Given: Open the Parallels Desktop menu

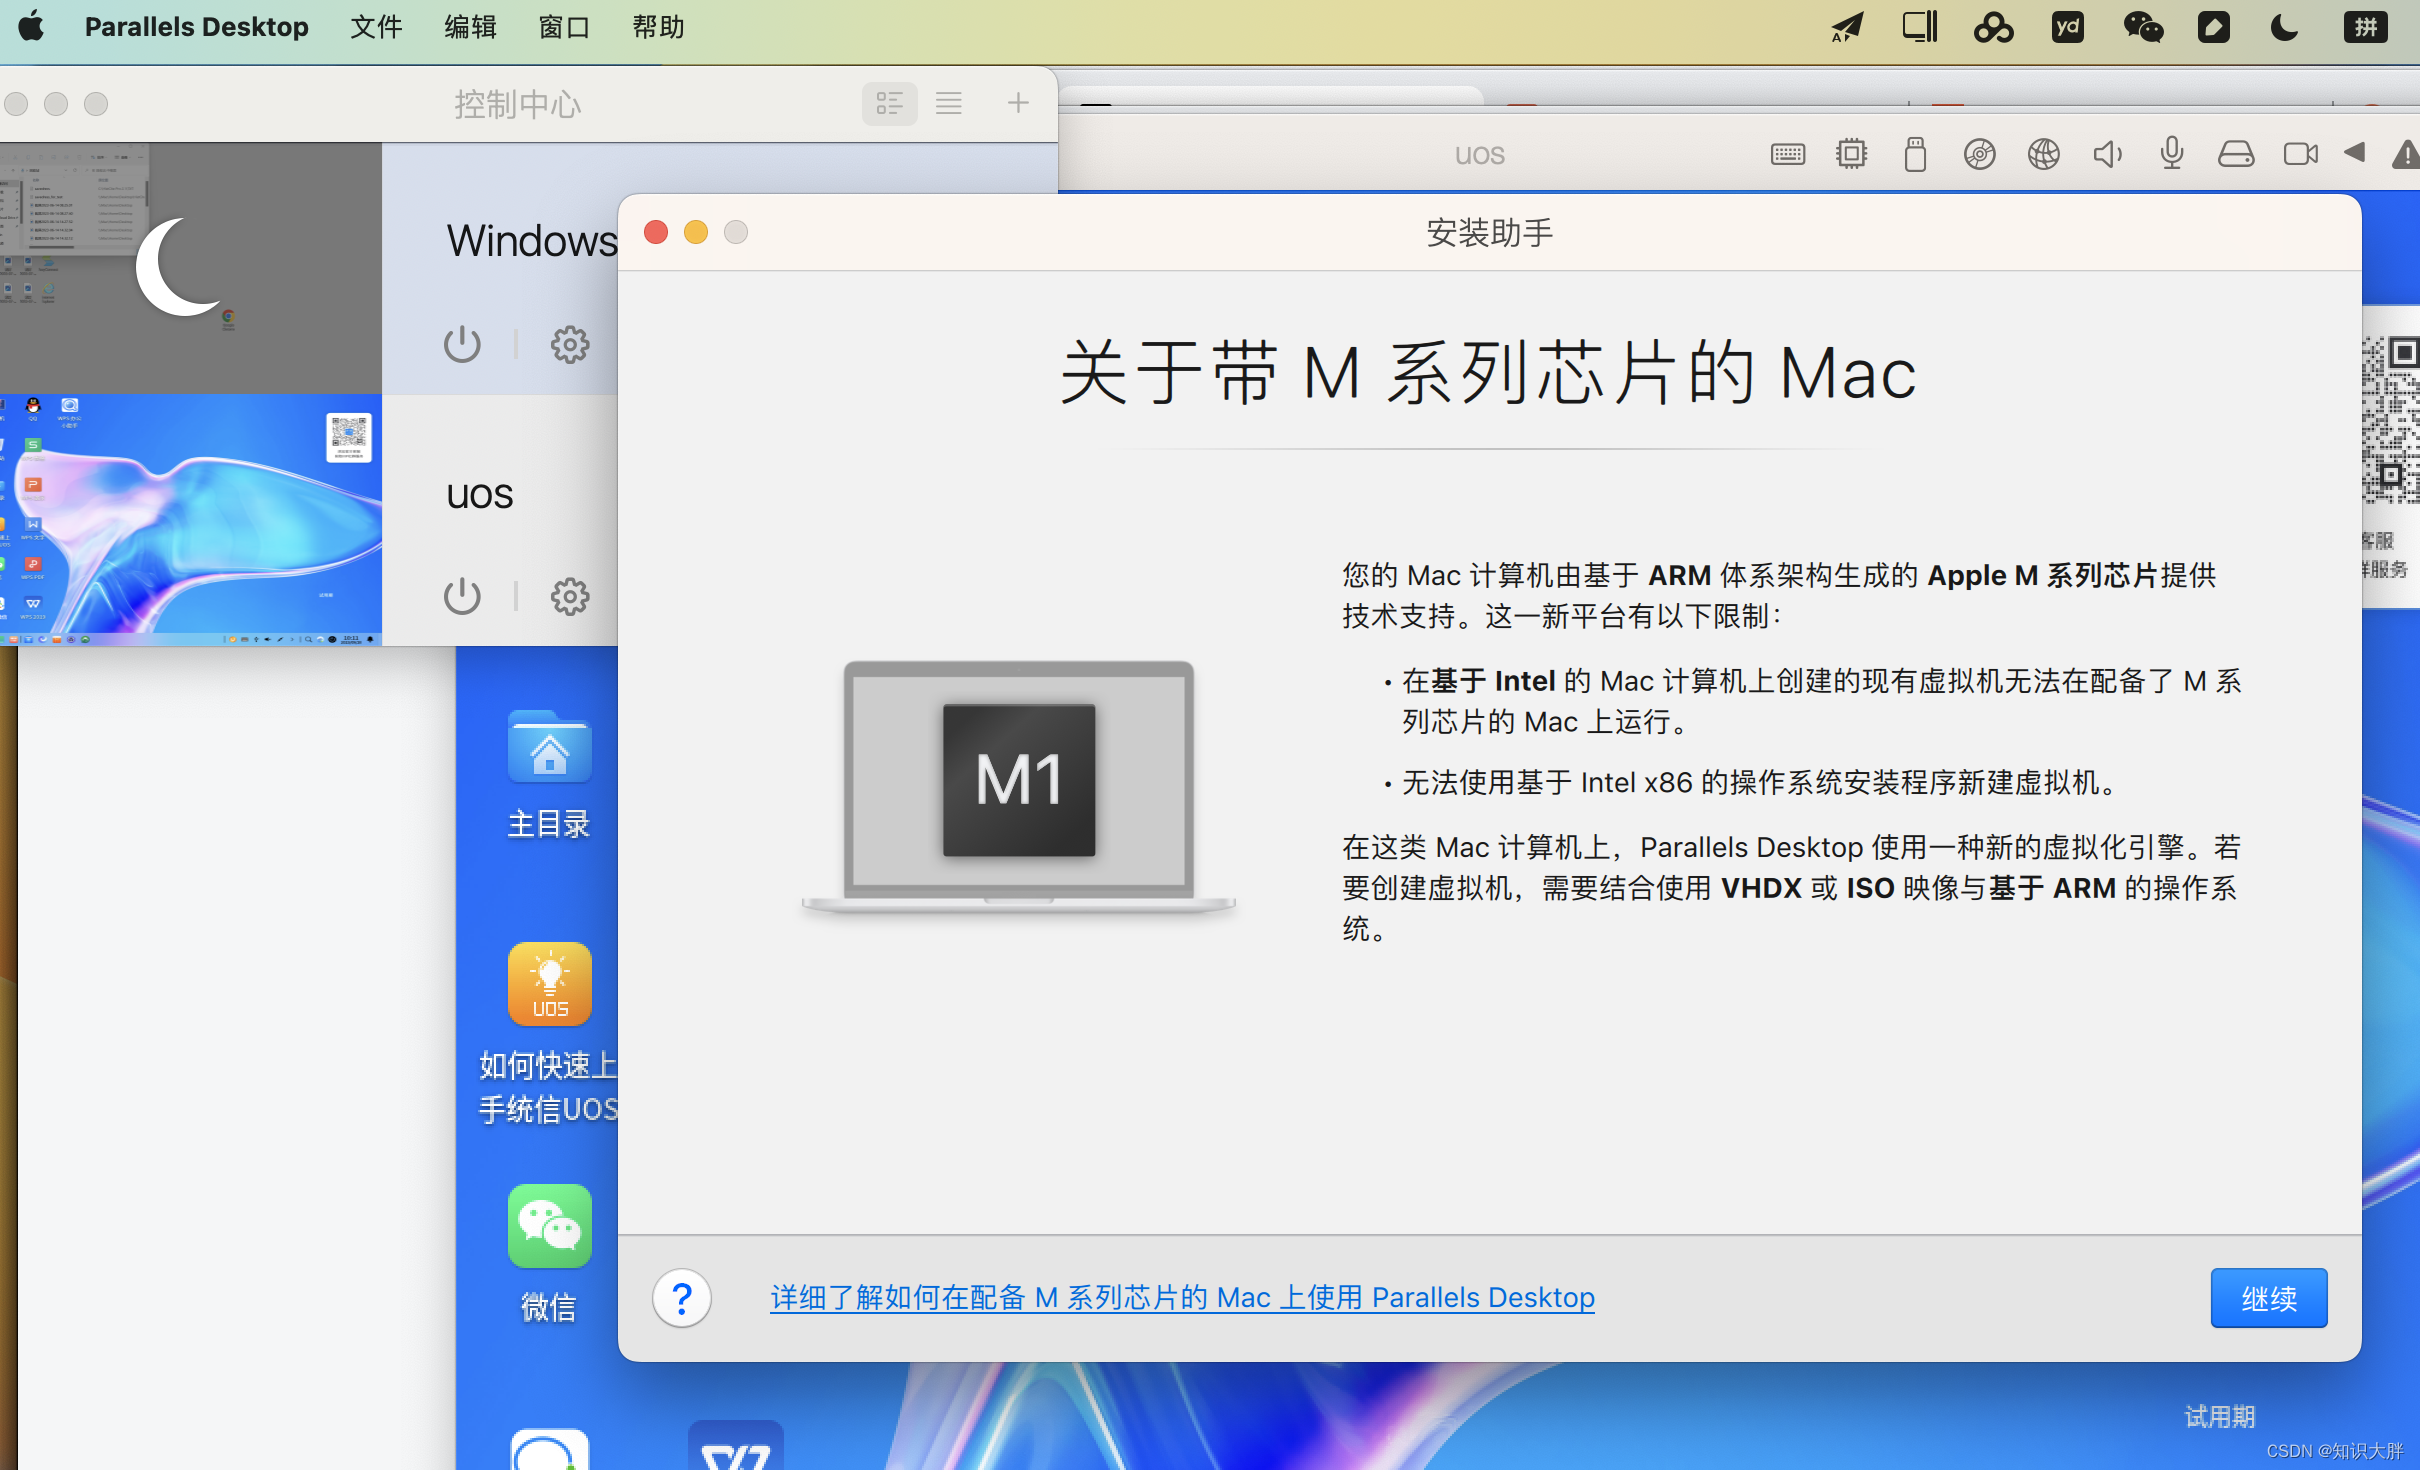Looking at the screenshot, I should [x=196, y=27].
